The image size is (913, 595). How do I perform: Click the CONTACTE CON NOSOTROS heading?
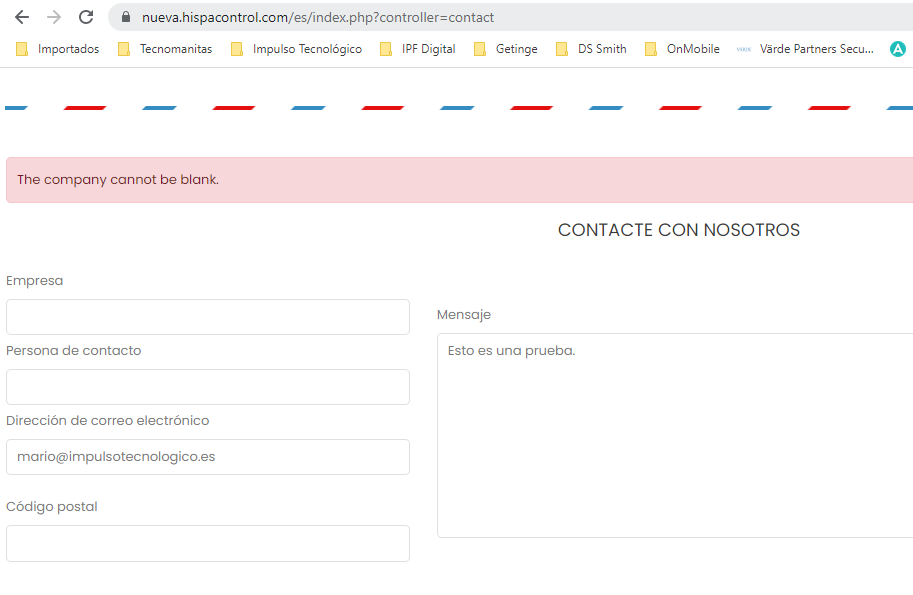pyautogui.click(x=679, y=230)
